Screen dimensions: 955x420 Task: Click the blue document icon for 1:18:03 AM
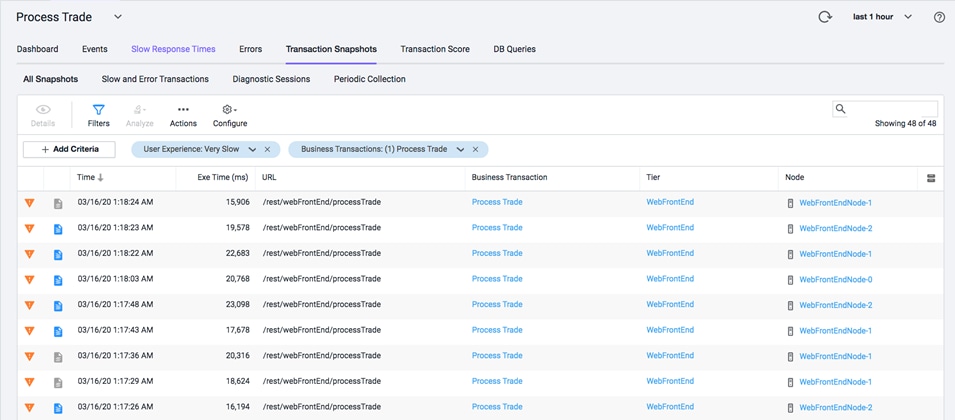coord(58,280)
